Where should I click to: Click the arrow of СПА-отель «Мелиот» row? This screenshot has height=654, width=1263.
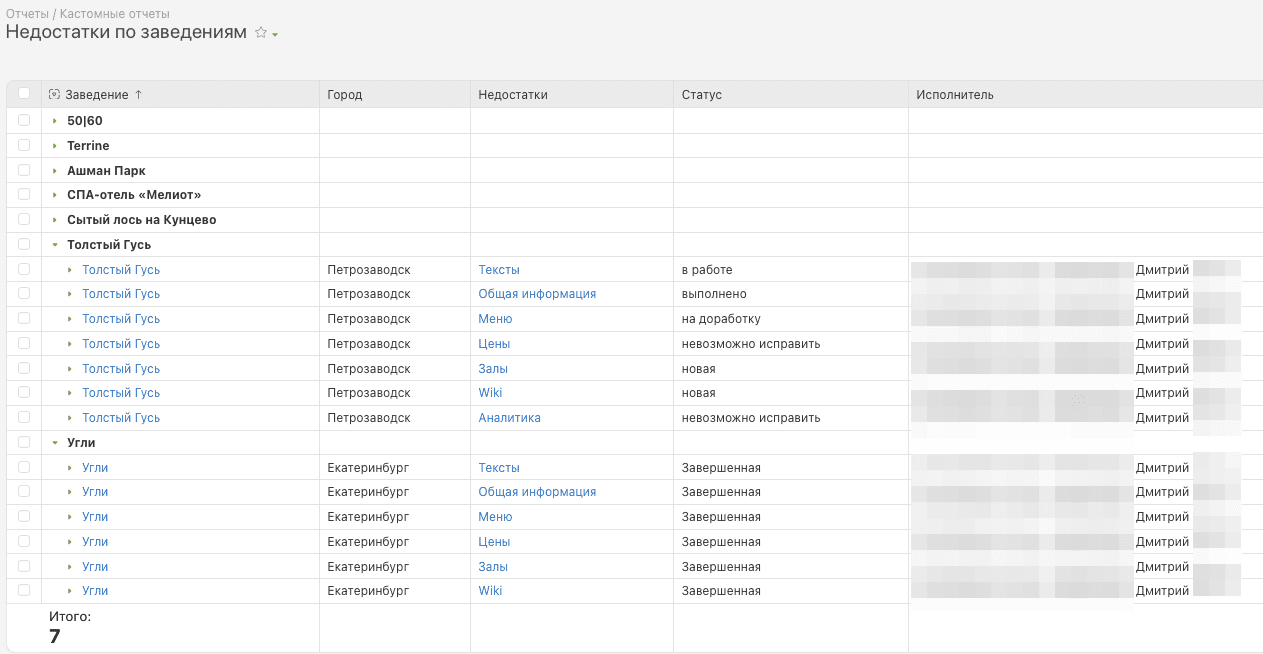55,195
